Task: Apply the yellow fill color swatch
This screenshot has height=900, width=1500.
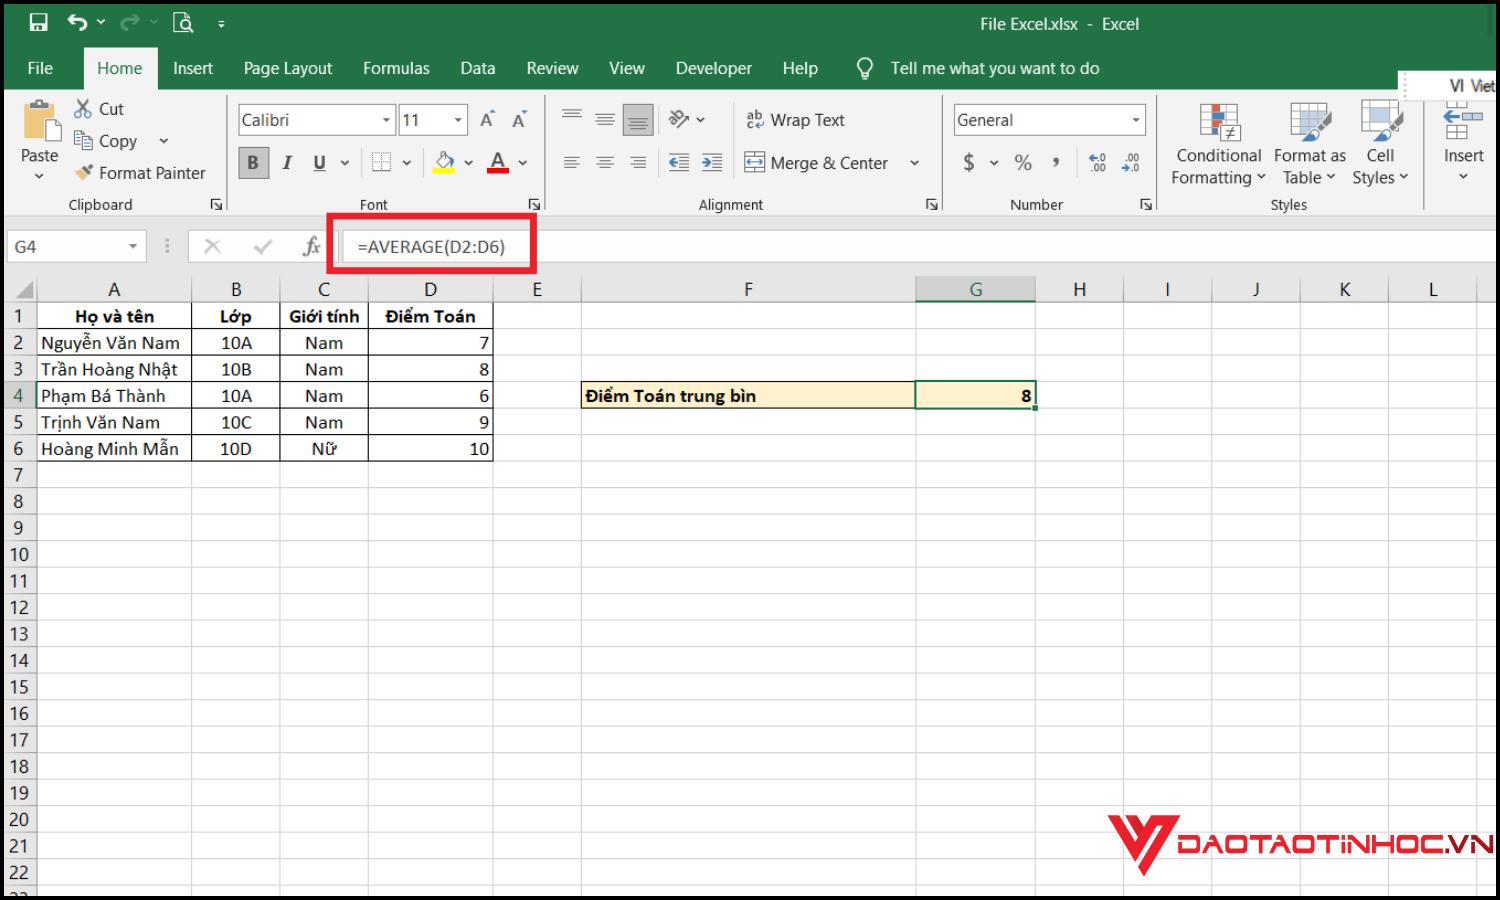Action: pyautogui.click(x=444, y=163)
